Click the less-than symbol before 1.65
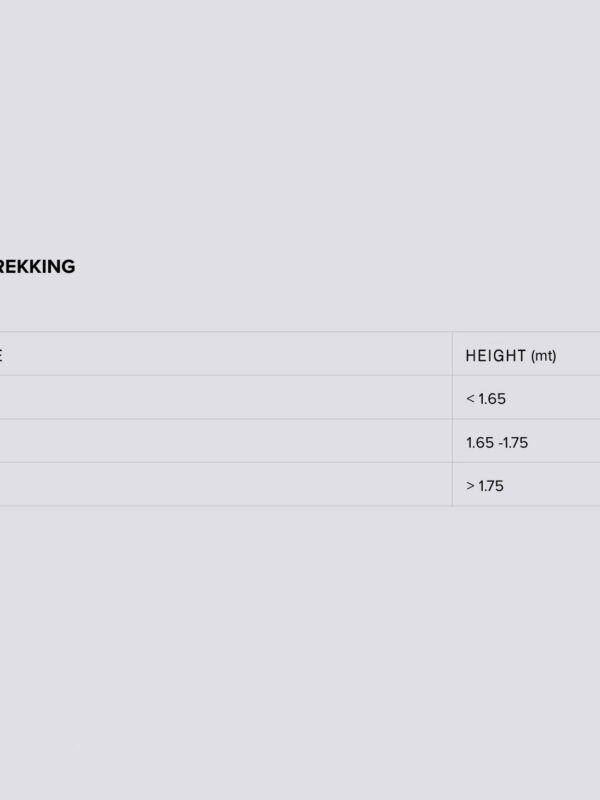The height and width of the screenshot is (800, 600). tap(470, 398)
